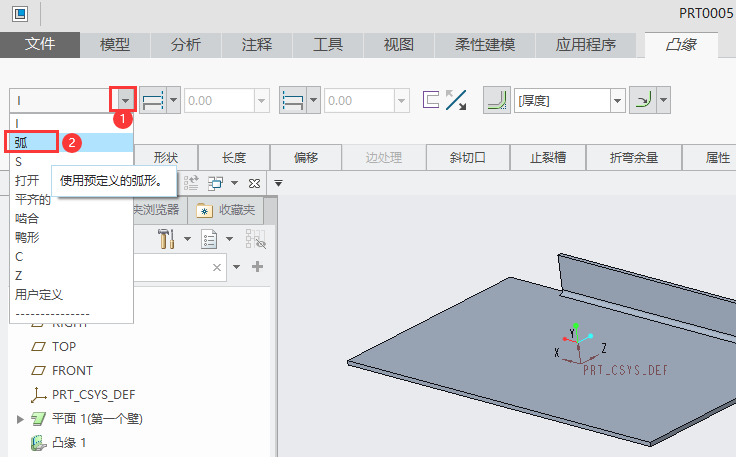Open the hammer and screwdriver settings tool

coord(166,239)
